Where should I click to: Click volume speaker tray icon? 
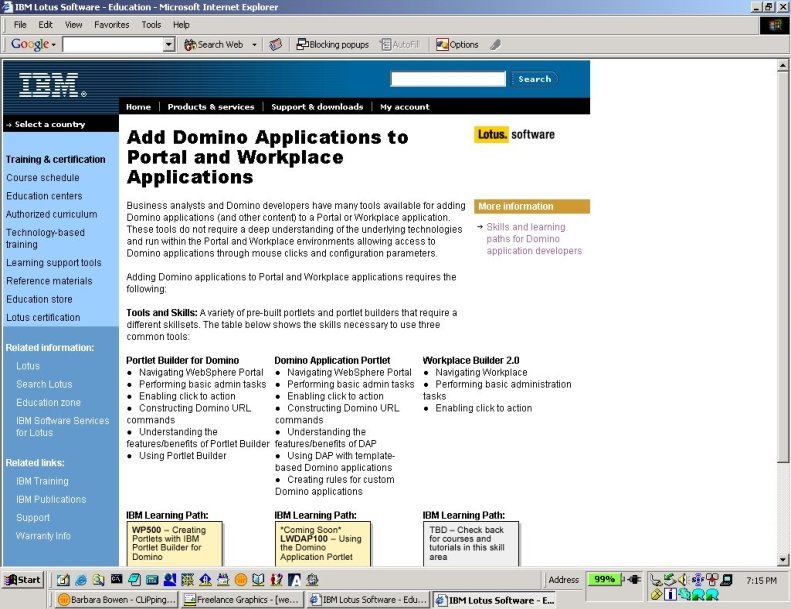683,579
